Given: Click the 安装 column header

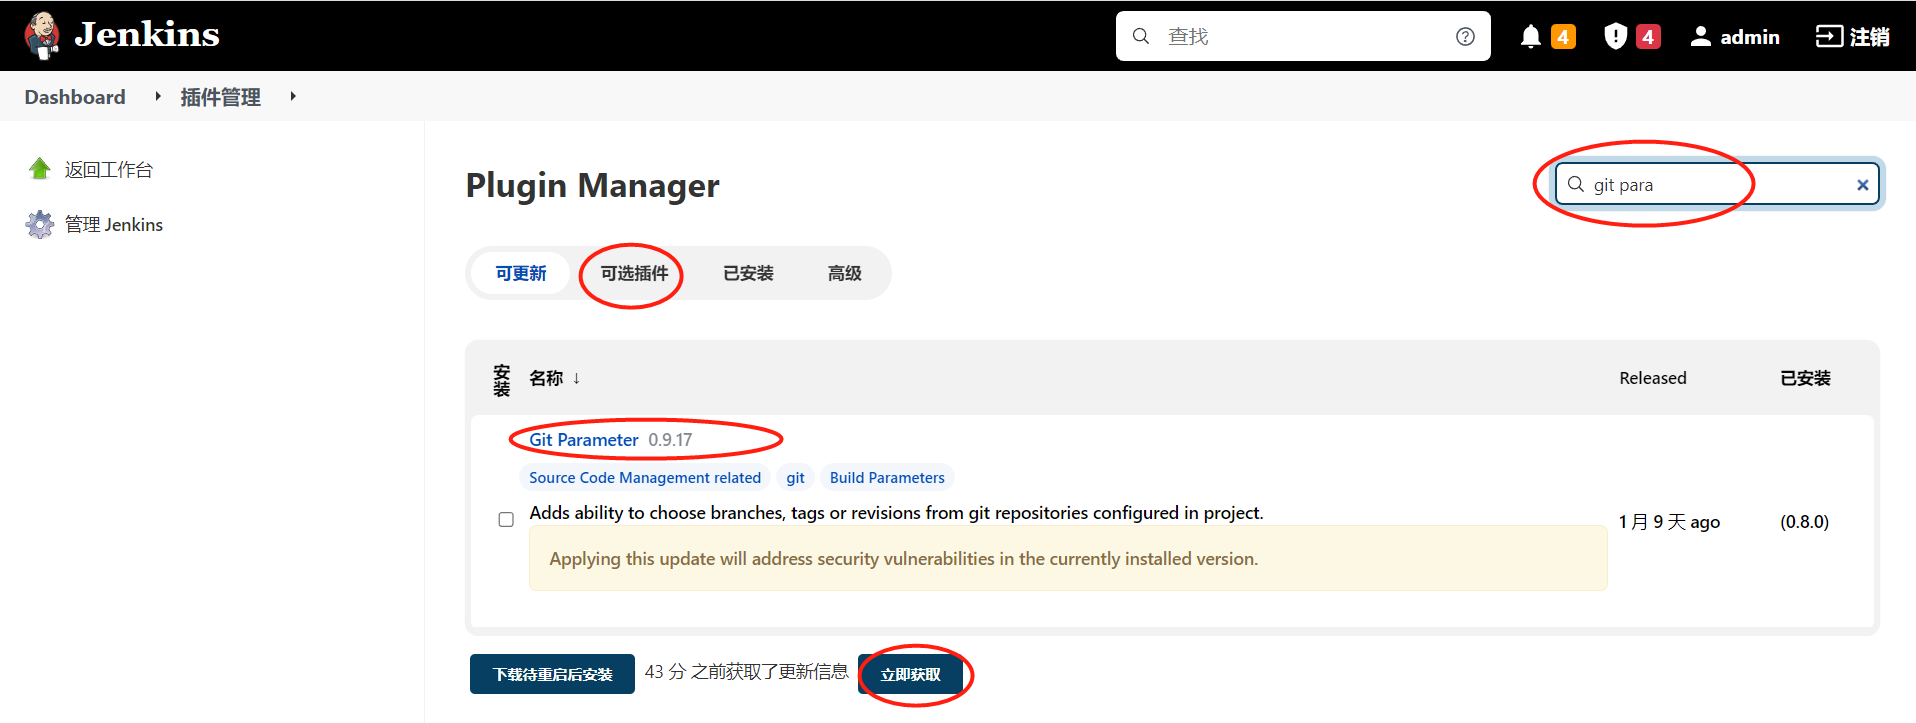Looking at the screenshot, I should (x=502, y=380).
